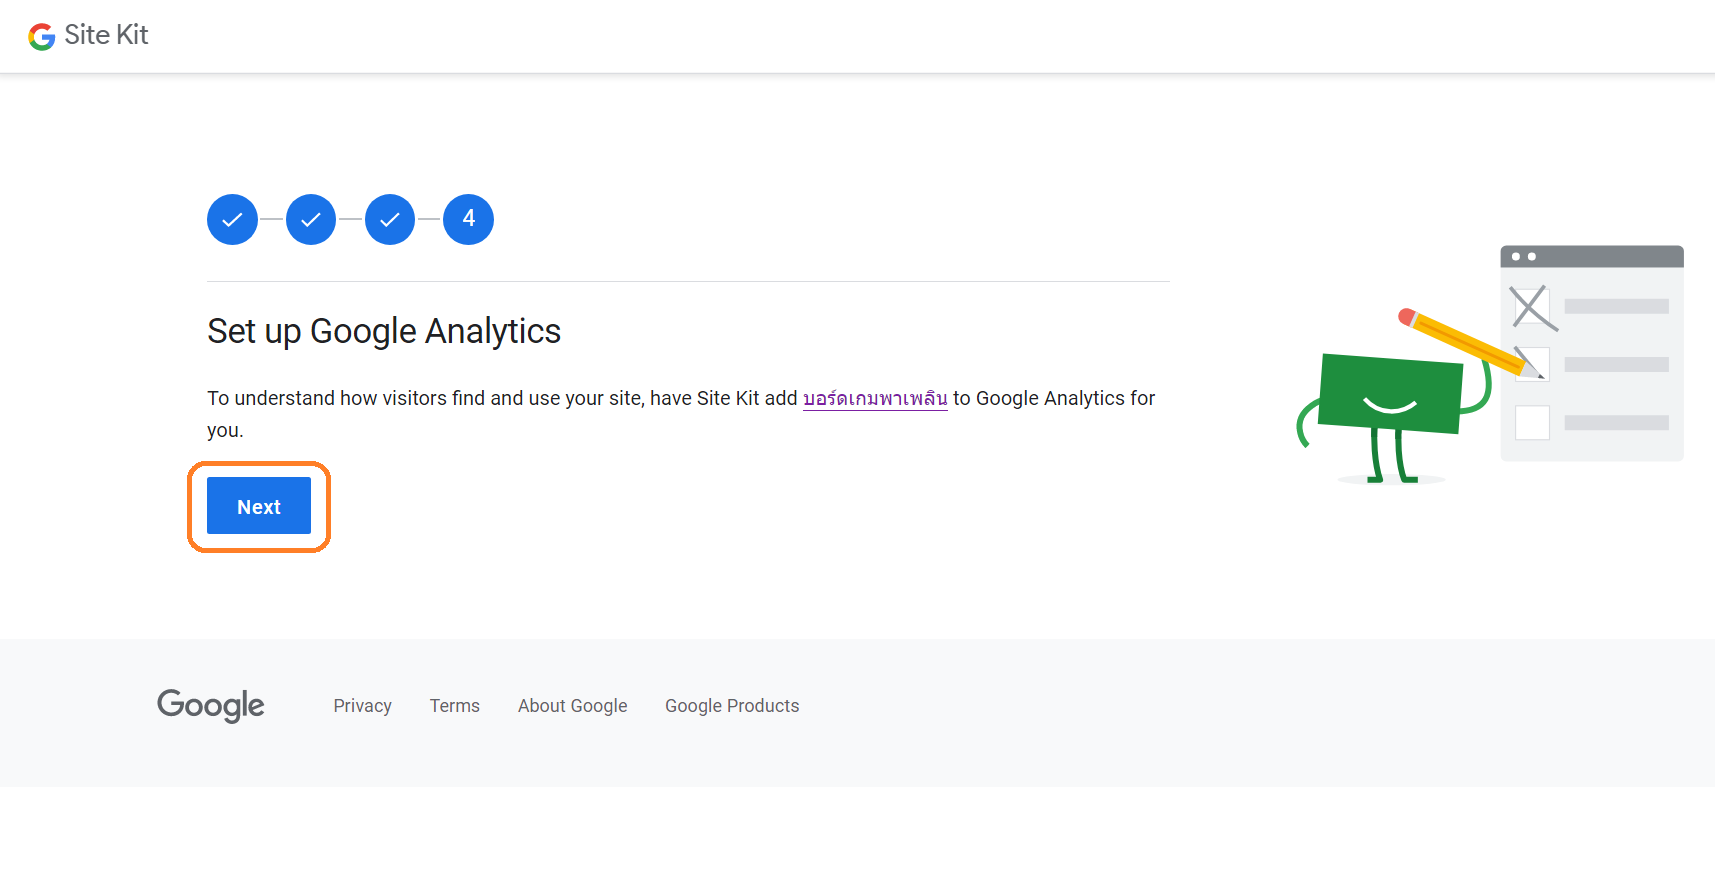The height and width of the screenshot is (883, 1715).
Task: Click the X-marked checkbox in the illustration
Action: click(x=1532, y=307)
